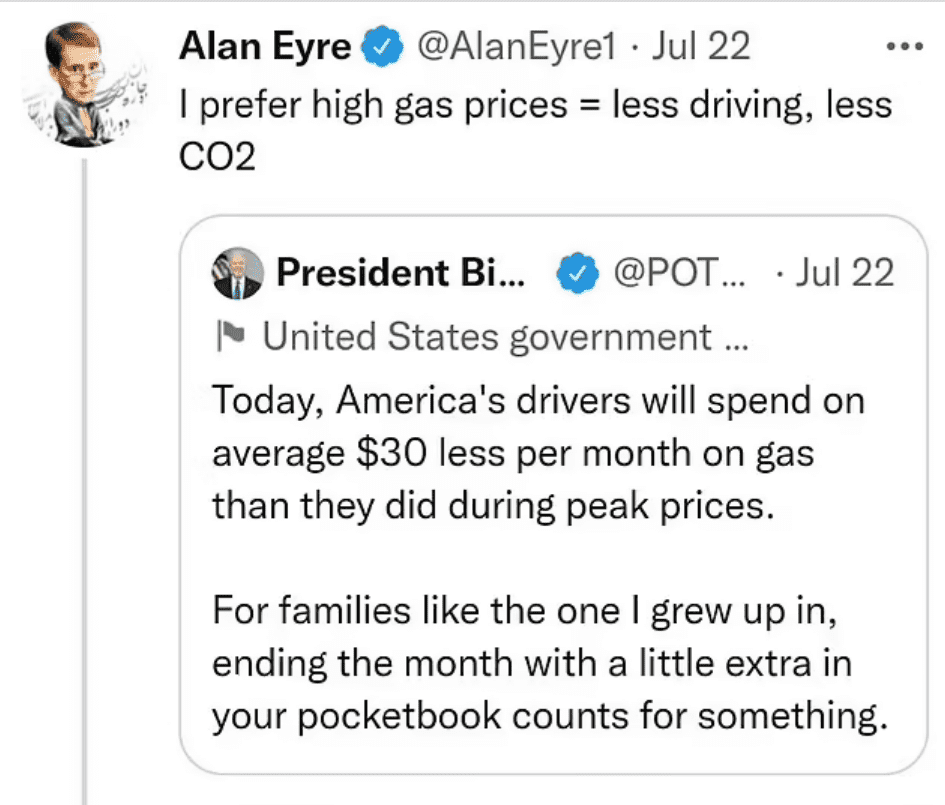
Task: Click President Biden's small profile photo
Action: [x=238, y=273]
